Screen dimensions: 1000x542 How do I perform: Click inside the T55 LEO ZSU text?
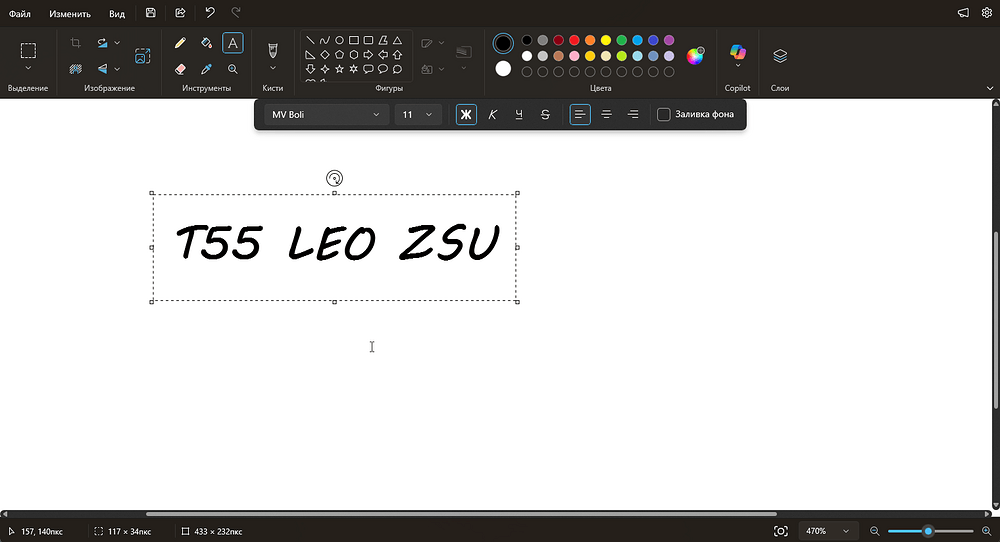pyautogui.click(x=337, y=243)
